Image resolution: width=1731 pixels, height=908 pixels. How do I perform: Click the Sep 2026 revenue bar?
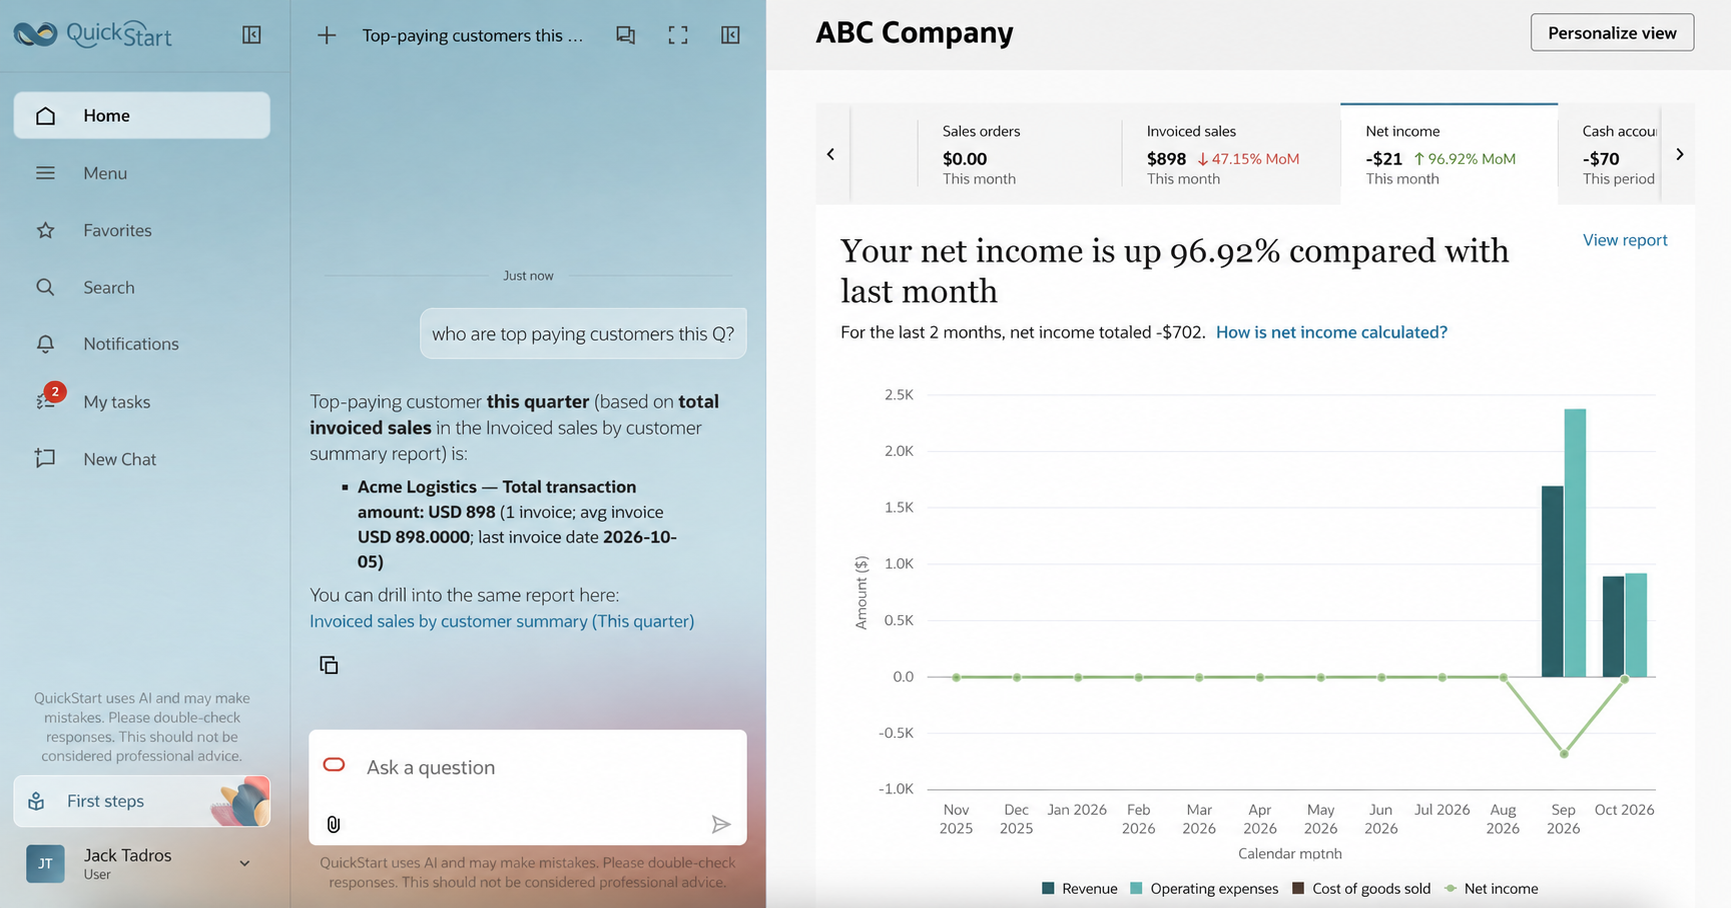[1552, 582]
